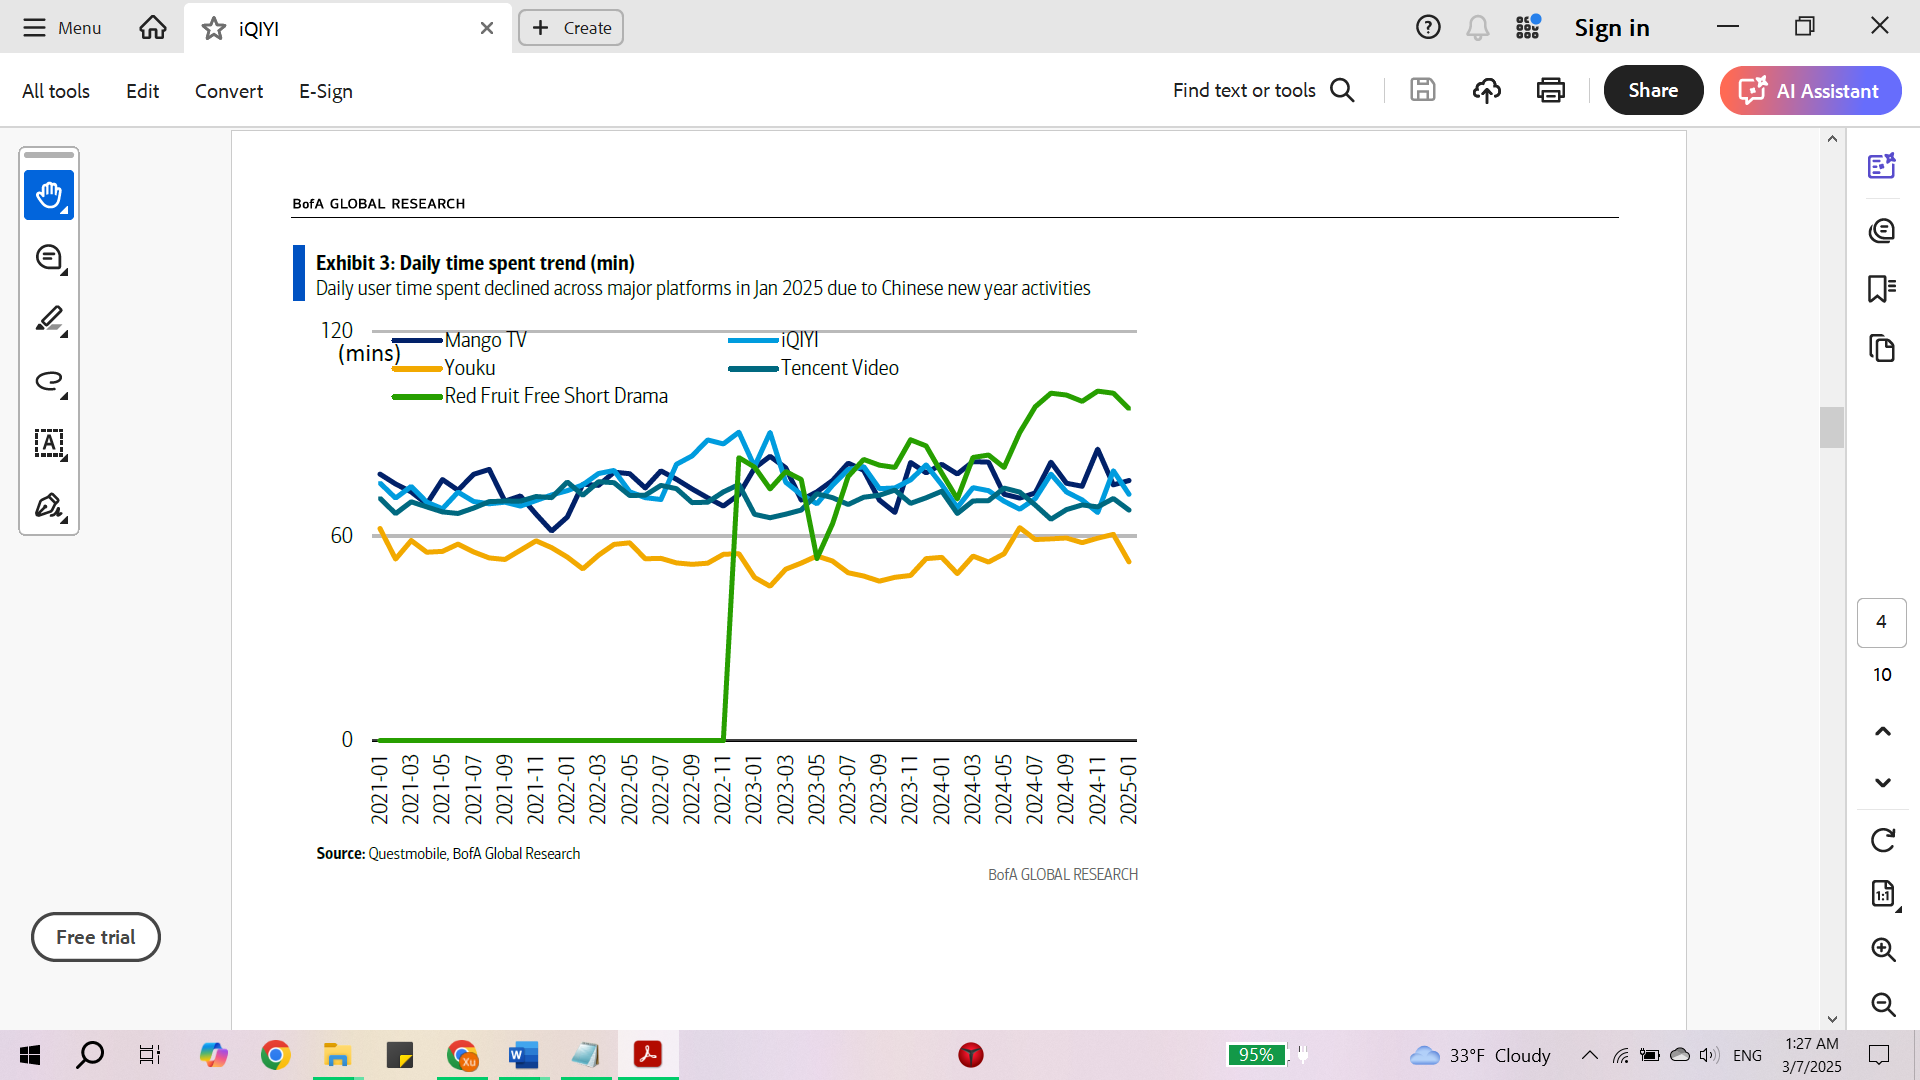Rotate the page view
This screenshot has width=1920, height=1080.
click(x=1882, y=840)
